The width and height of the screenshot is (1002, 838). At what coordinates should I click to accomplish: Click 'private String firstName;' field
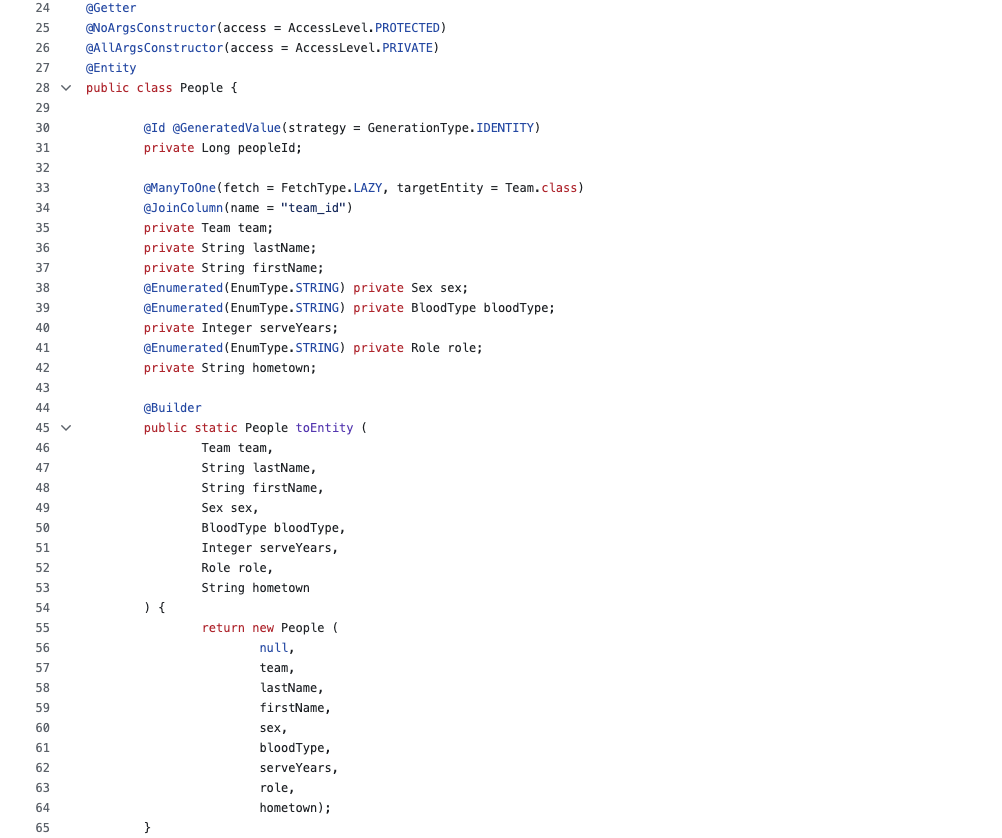pos(234,268)
